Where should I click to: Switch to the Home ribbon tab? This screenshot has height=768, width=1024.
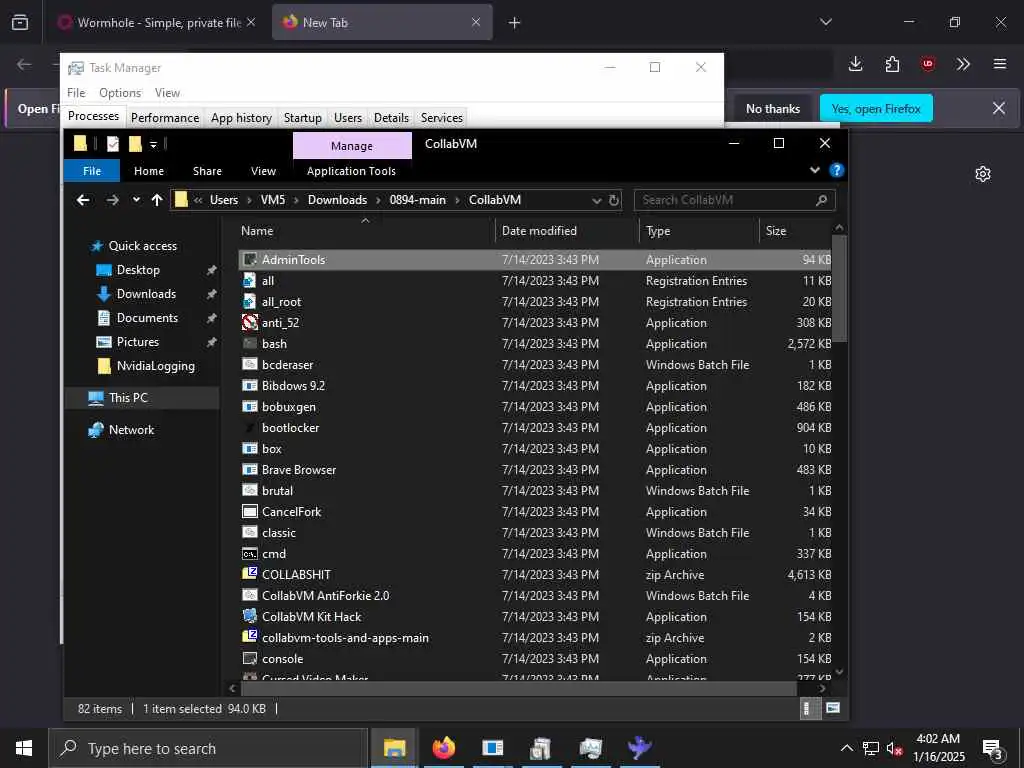click(149, 170)
